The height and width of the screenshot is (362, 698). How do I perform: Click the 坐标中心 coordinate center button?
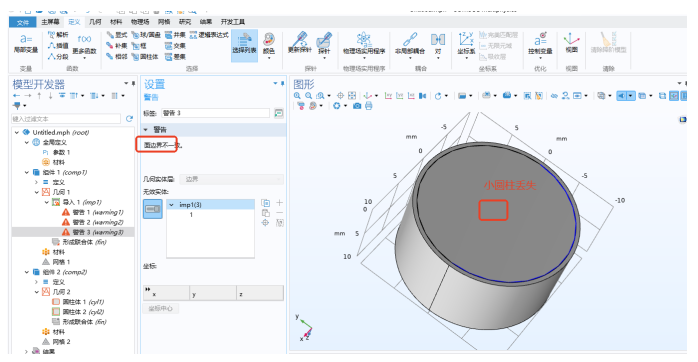161,309
